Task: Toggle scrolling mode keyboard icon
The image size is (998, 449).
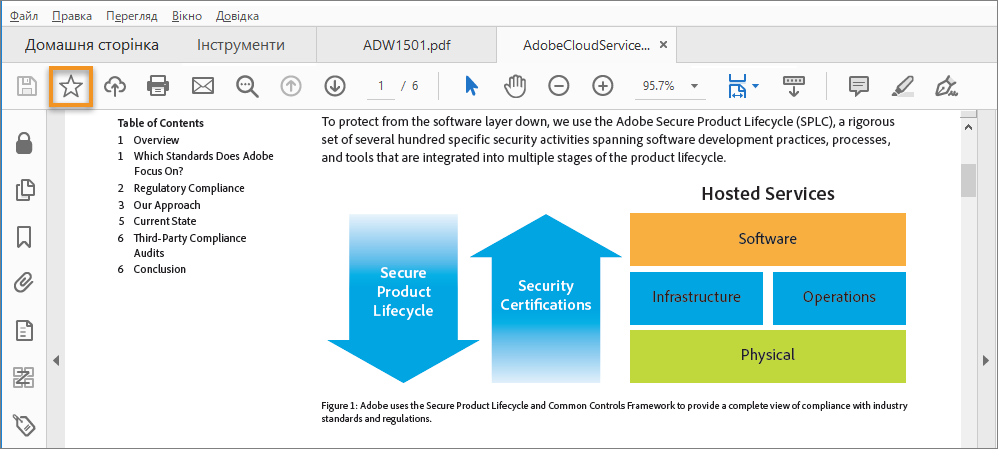Action: (794, 86)
